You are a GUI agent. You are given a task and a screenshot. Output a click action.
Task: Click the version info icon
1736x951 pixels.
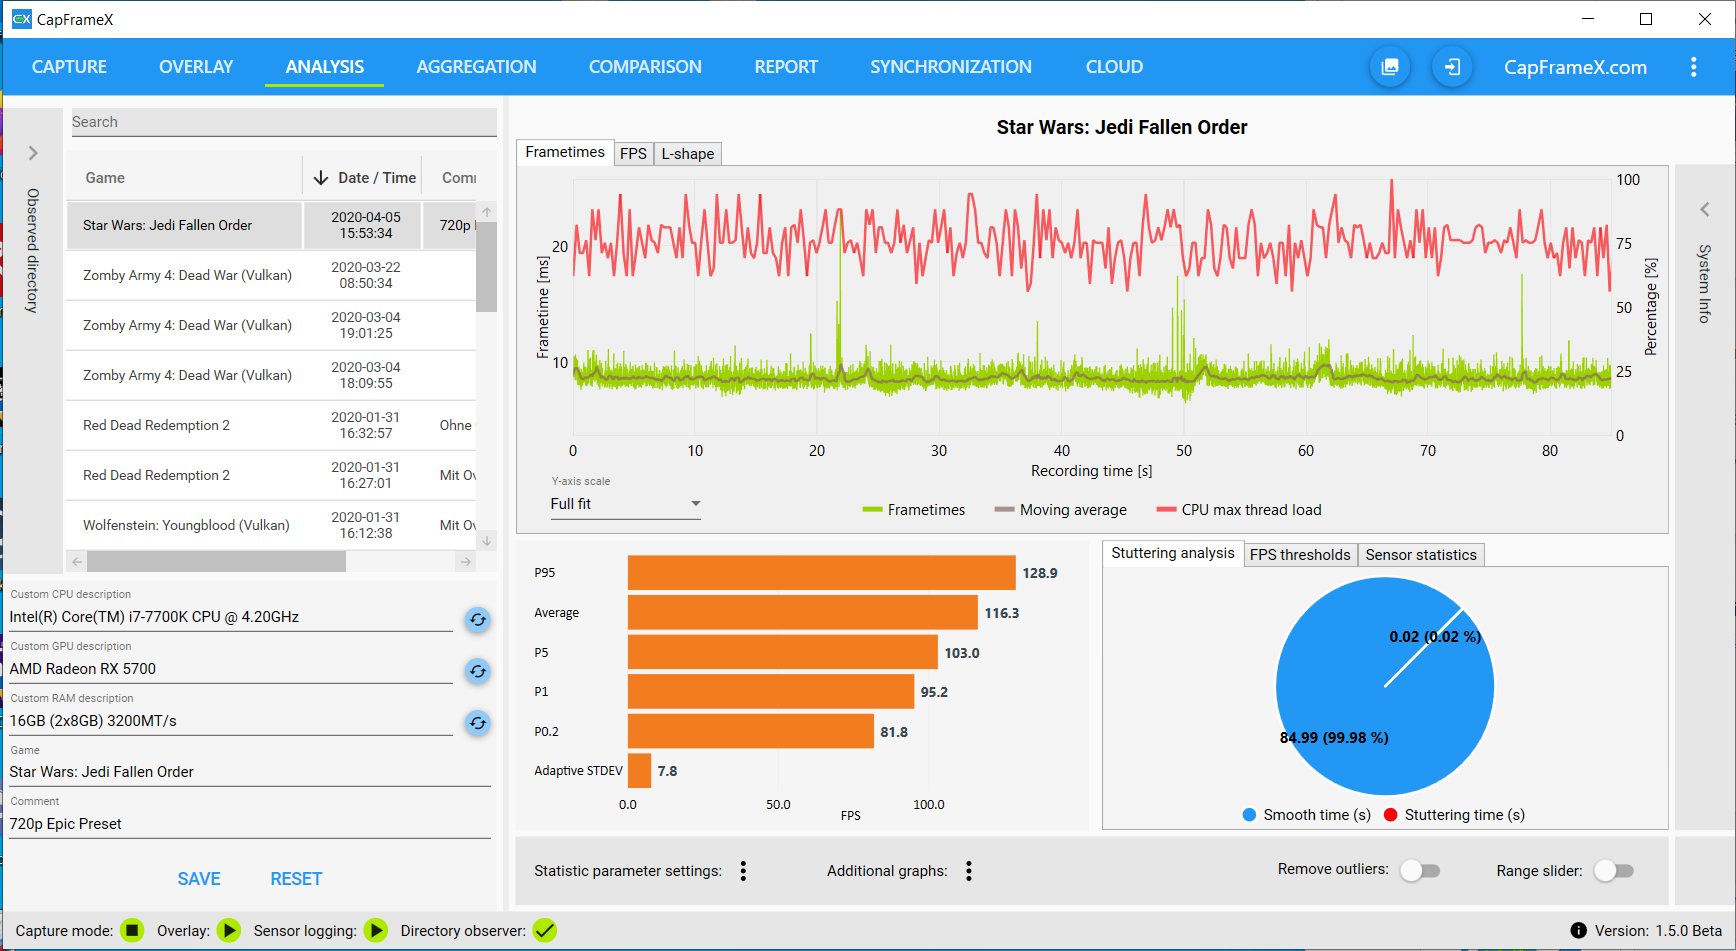[1578, 931]
